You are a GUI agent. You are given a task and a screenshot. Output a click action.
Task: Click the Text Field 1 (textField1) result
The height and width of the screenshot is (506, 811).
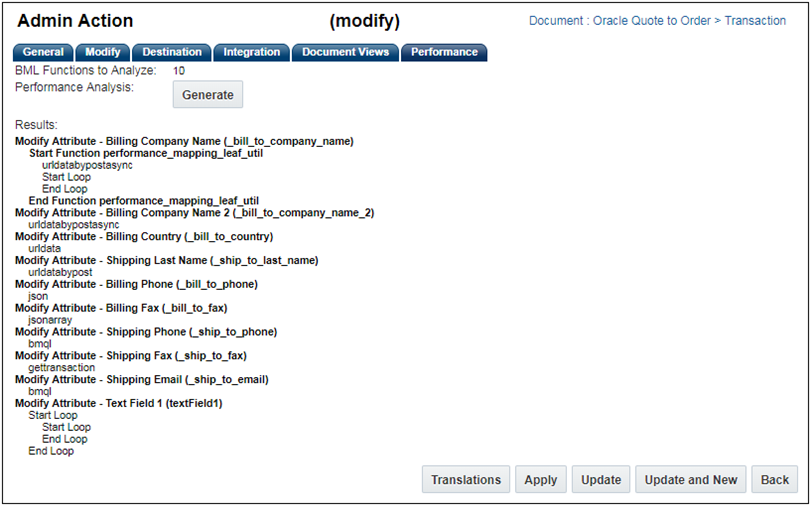click(118, 403)
